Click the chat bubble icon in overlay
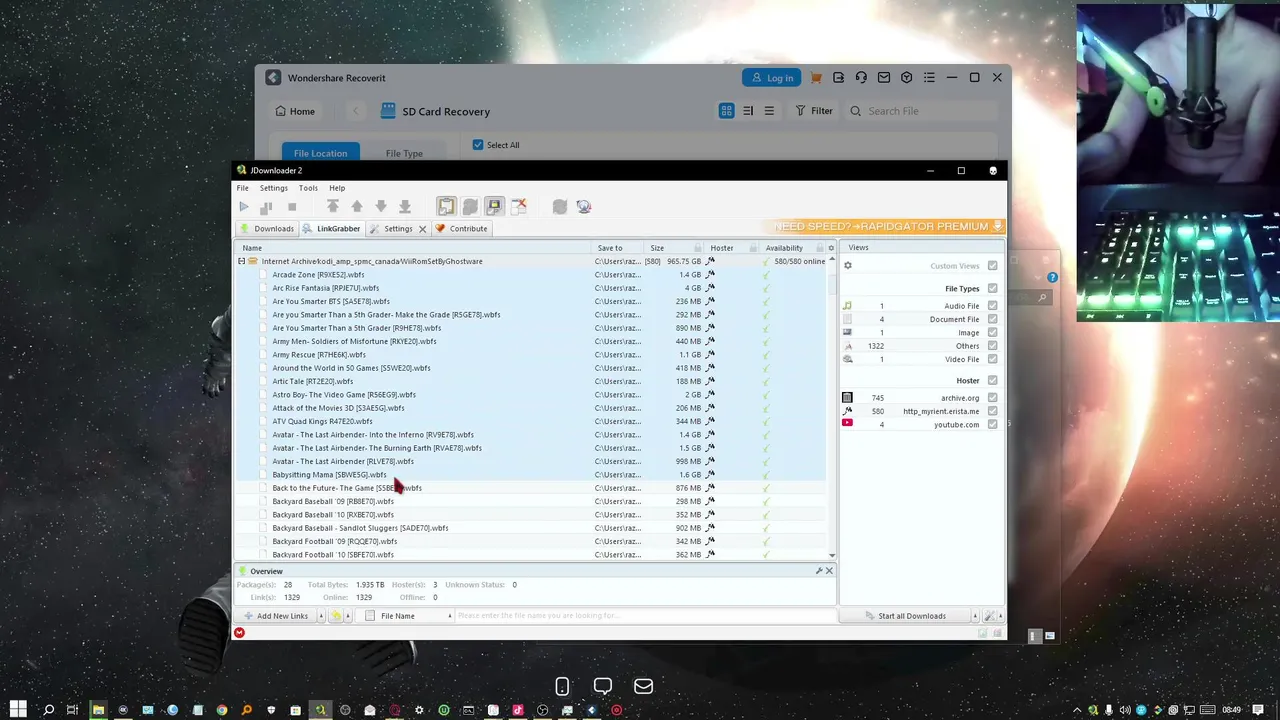 603,686
